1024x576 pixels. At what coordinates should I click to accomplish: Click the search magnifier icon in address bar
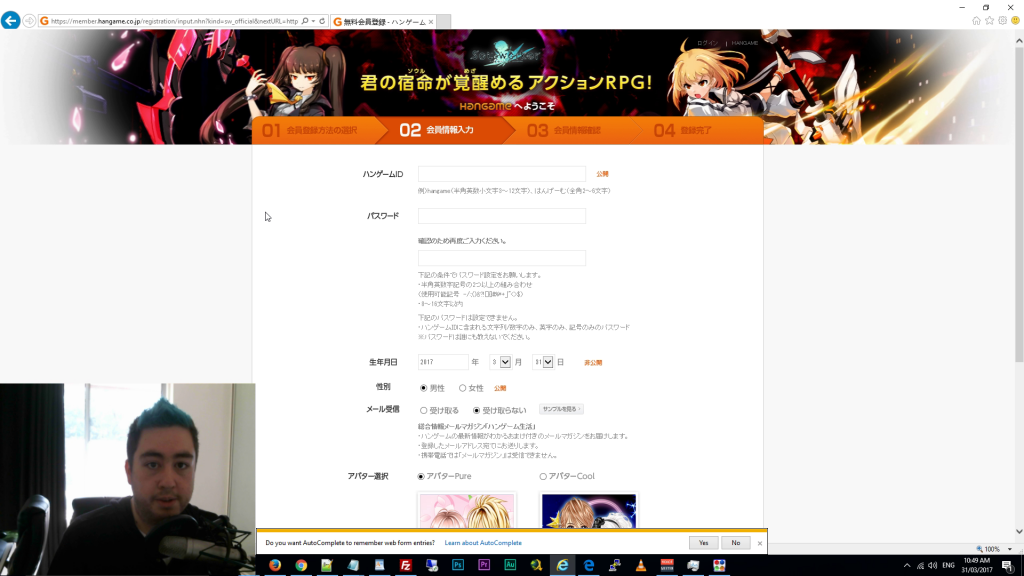point(305,22)
